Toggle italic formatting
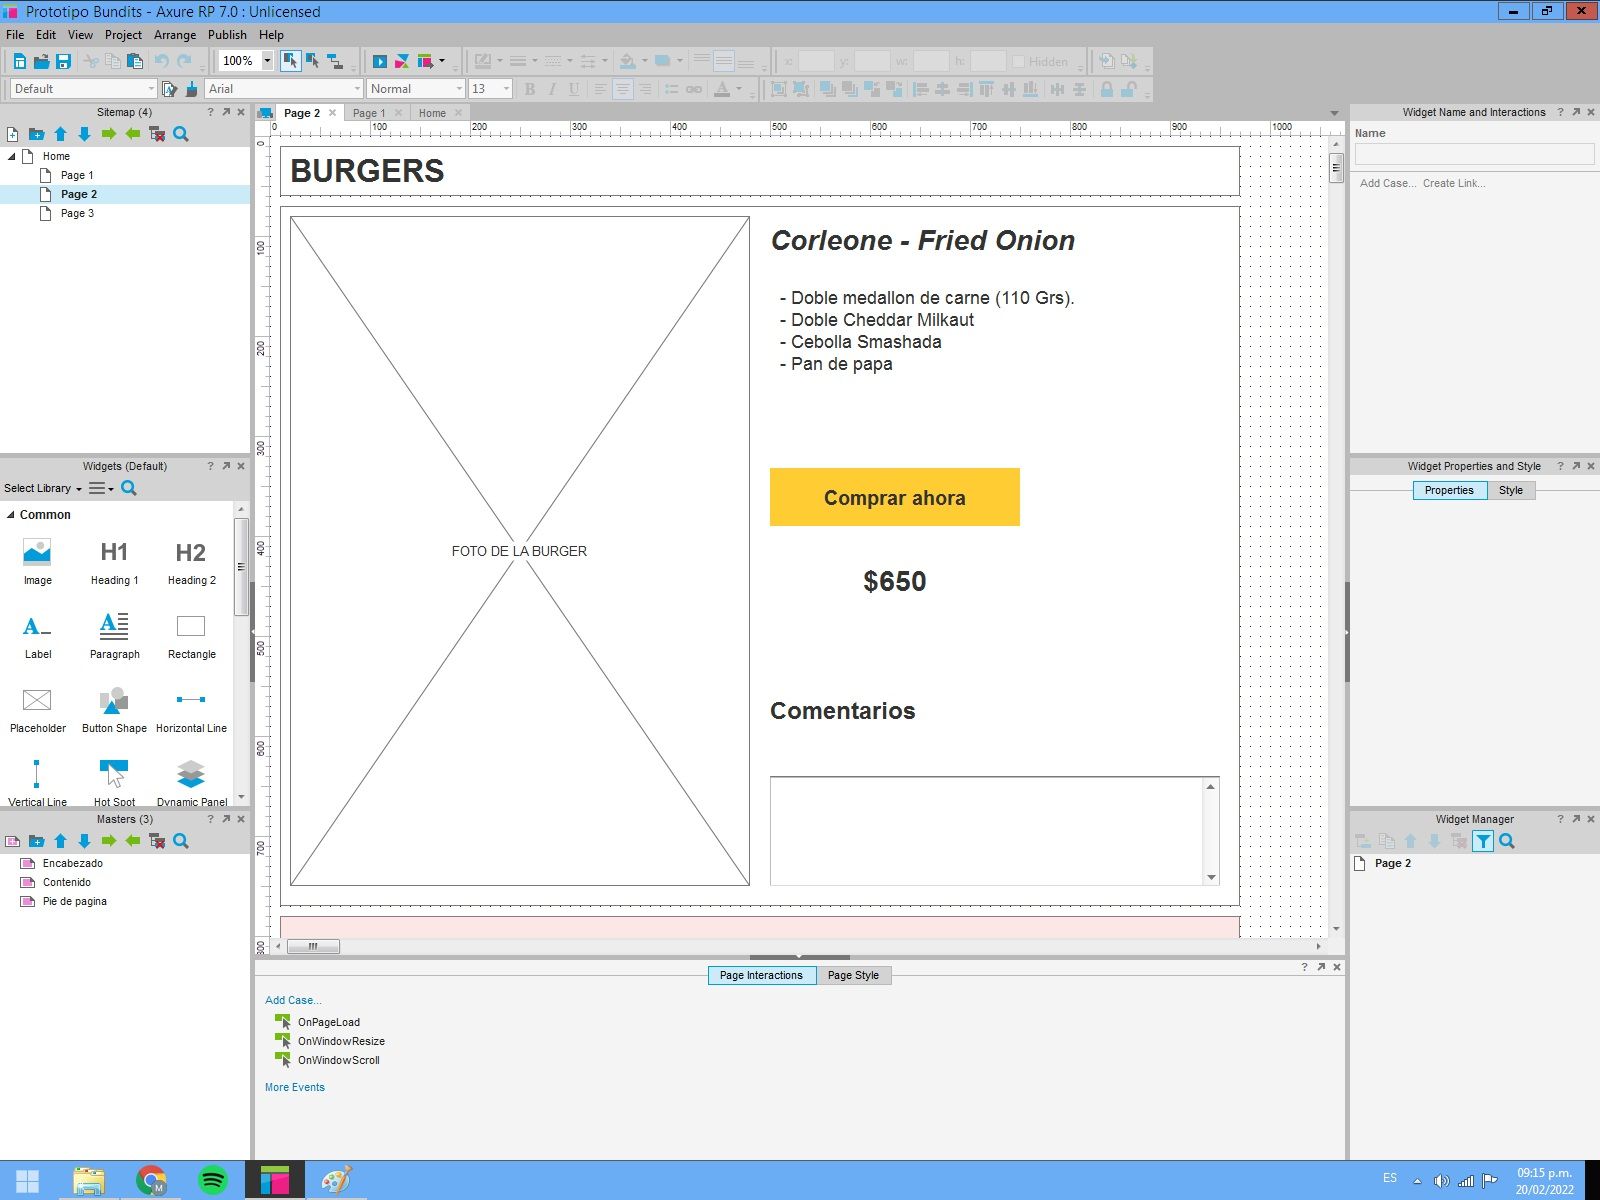 pos(551,89)
